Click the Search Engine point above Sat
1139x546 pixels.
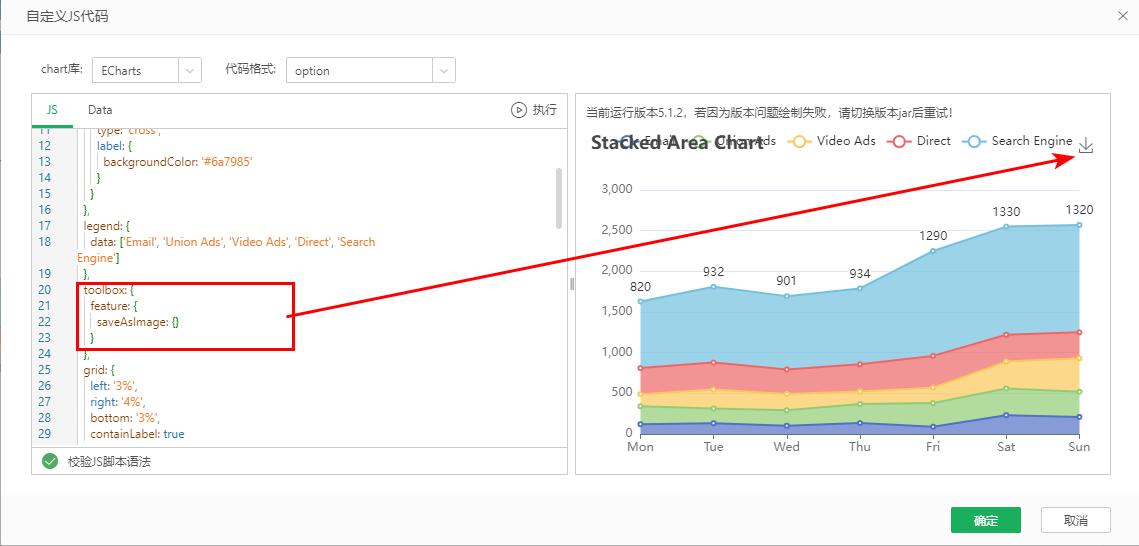pos(1007,227)
